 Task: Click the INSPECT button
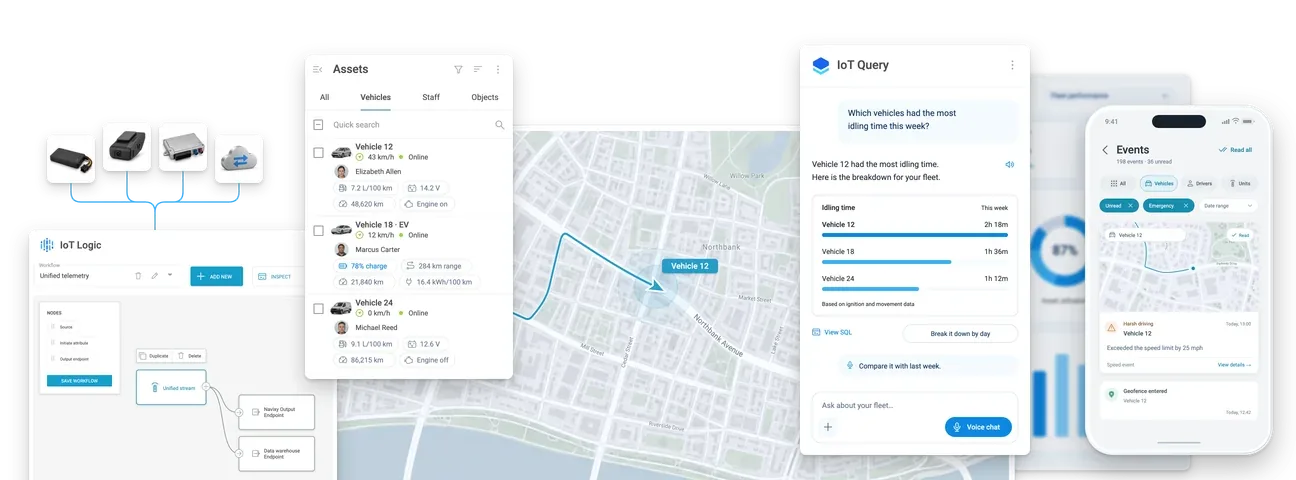(x=275, y=276)
